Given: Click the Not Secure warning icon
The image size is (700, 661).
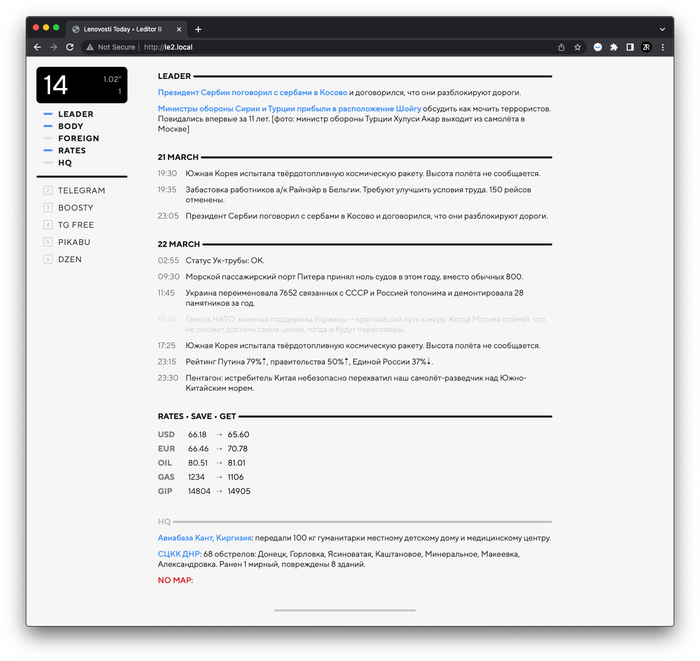Looking at the screenshot, I should click(x=90, y=47).
